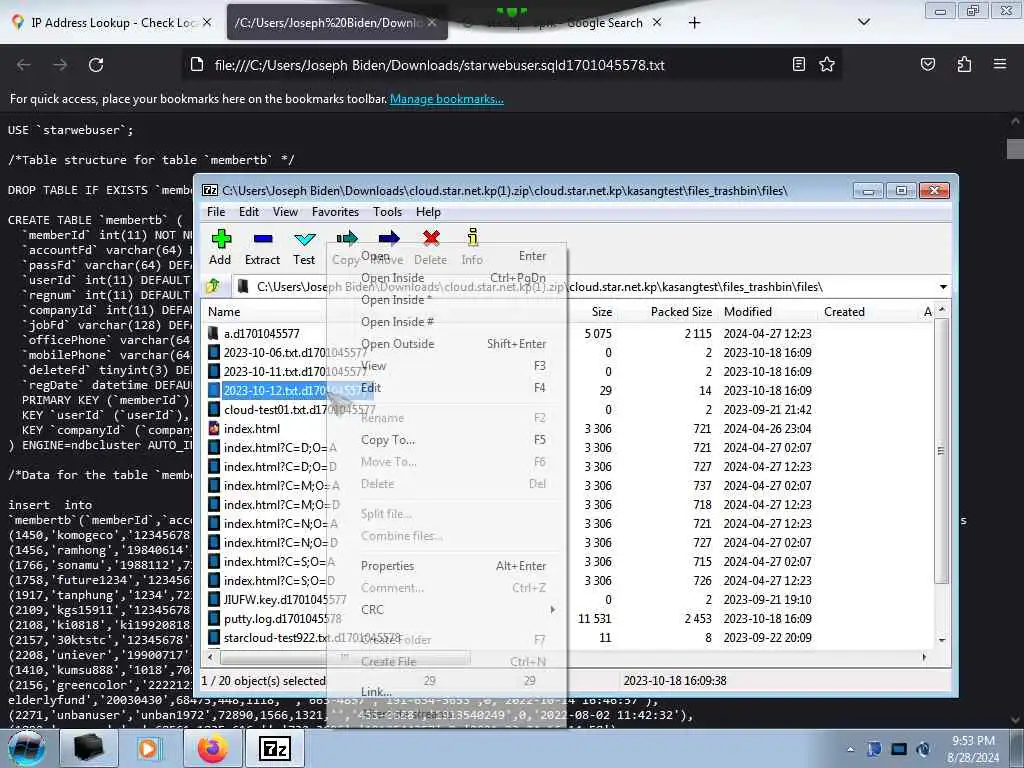Open the Edit menu in 7-Zip
Viewport: 1024px width, 768px height.
249,212
